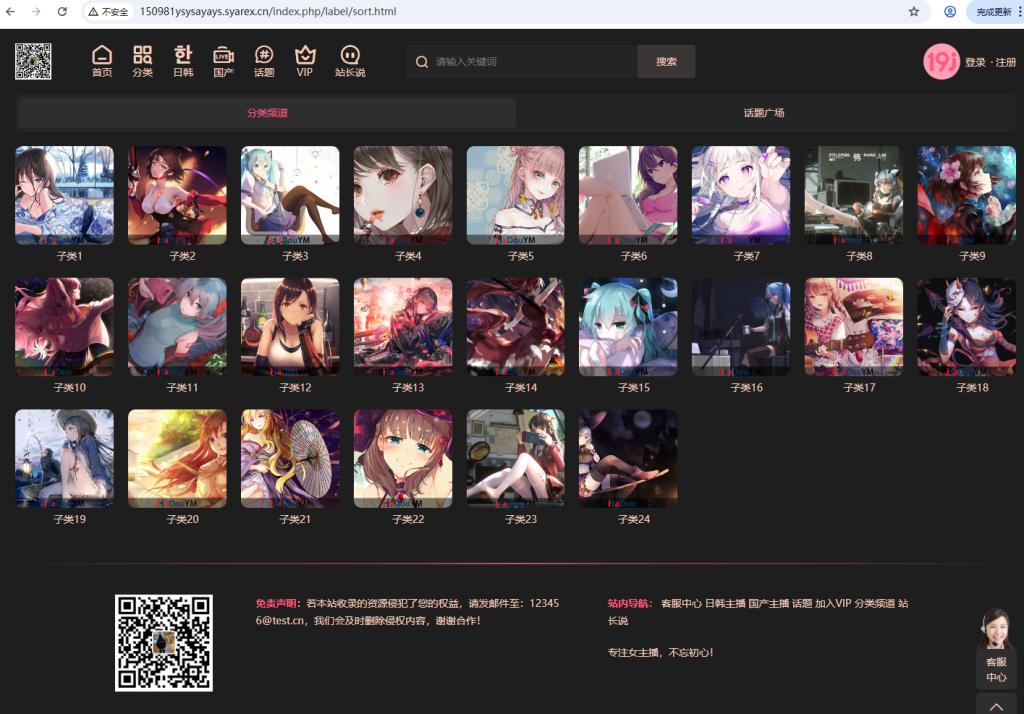Click the browser forward arrow
The width and height of the screenshot is (1024, 714).
[36, 11]
